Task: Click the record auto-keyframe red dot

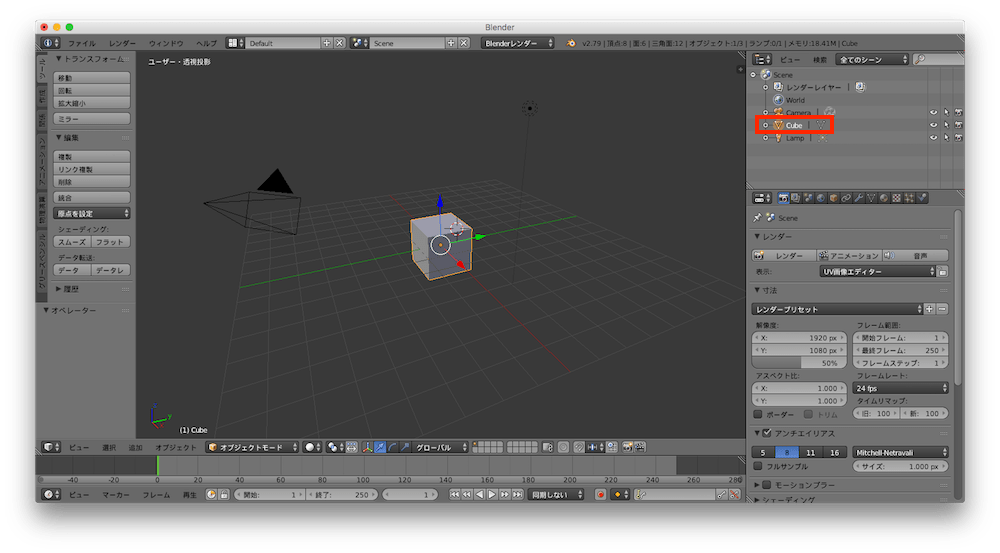Action: point(600,494)
